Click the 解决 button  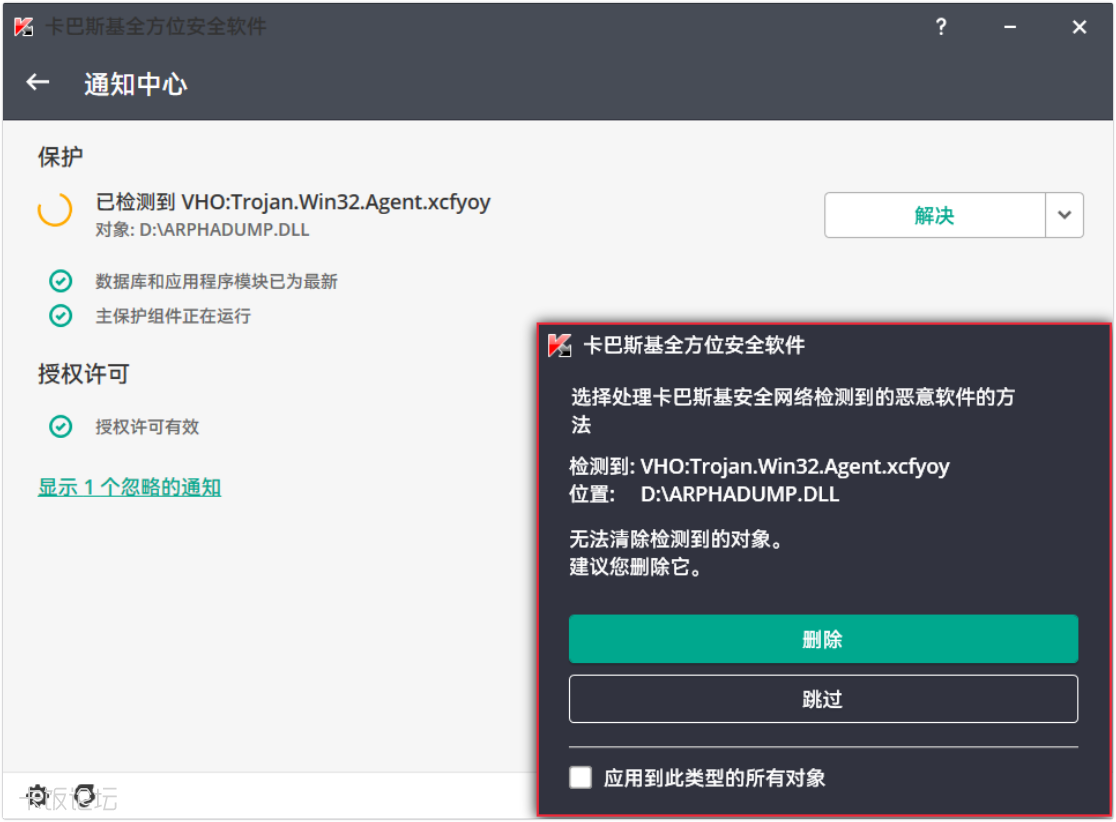point(935,215)
